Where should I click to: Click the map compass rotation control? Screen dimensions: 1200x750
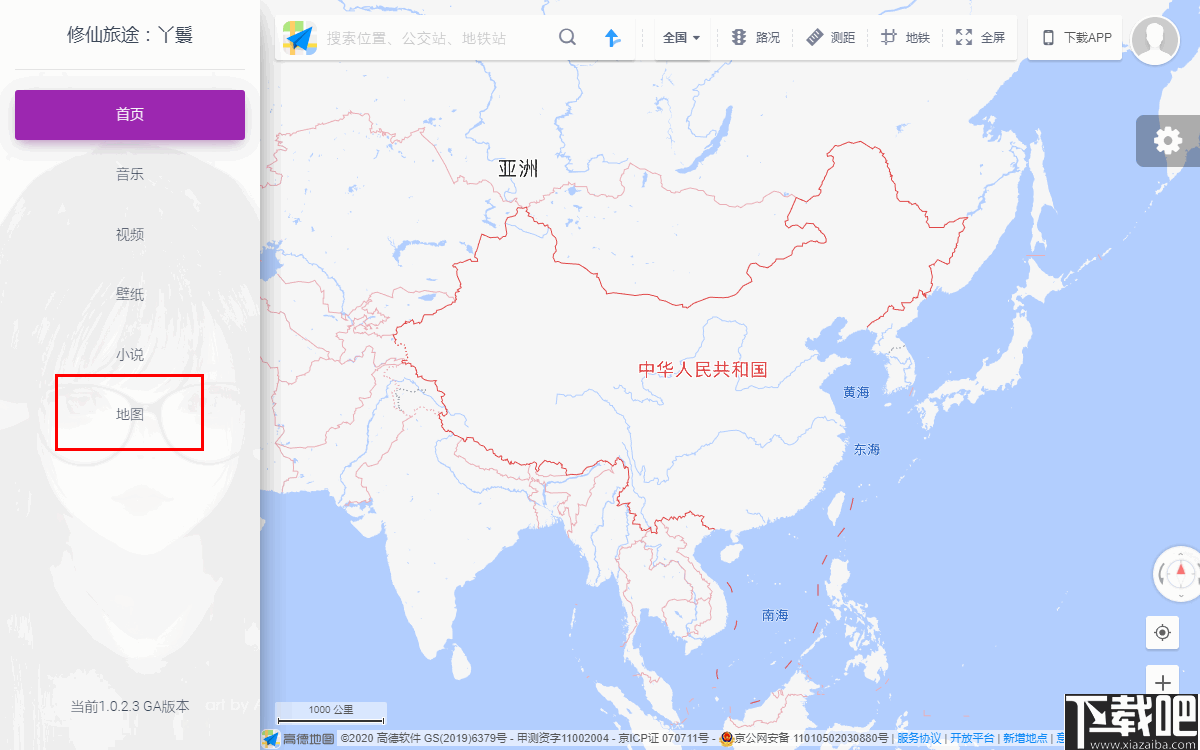[1180, 573]
